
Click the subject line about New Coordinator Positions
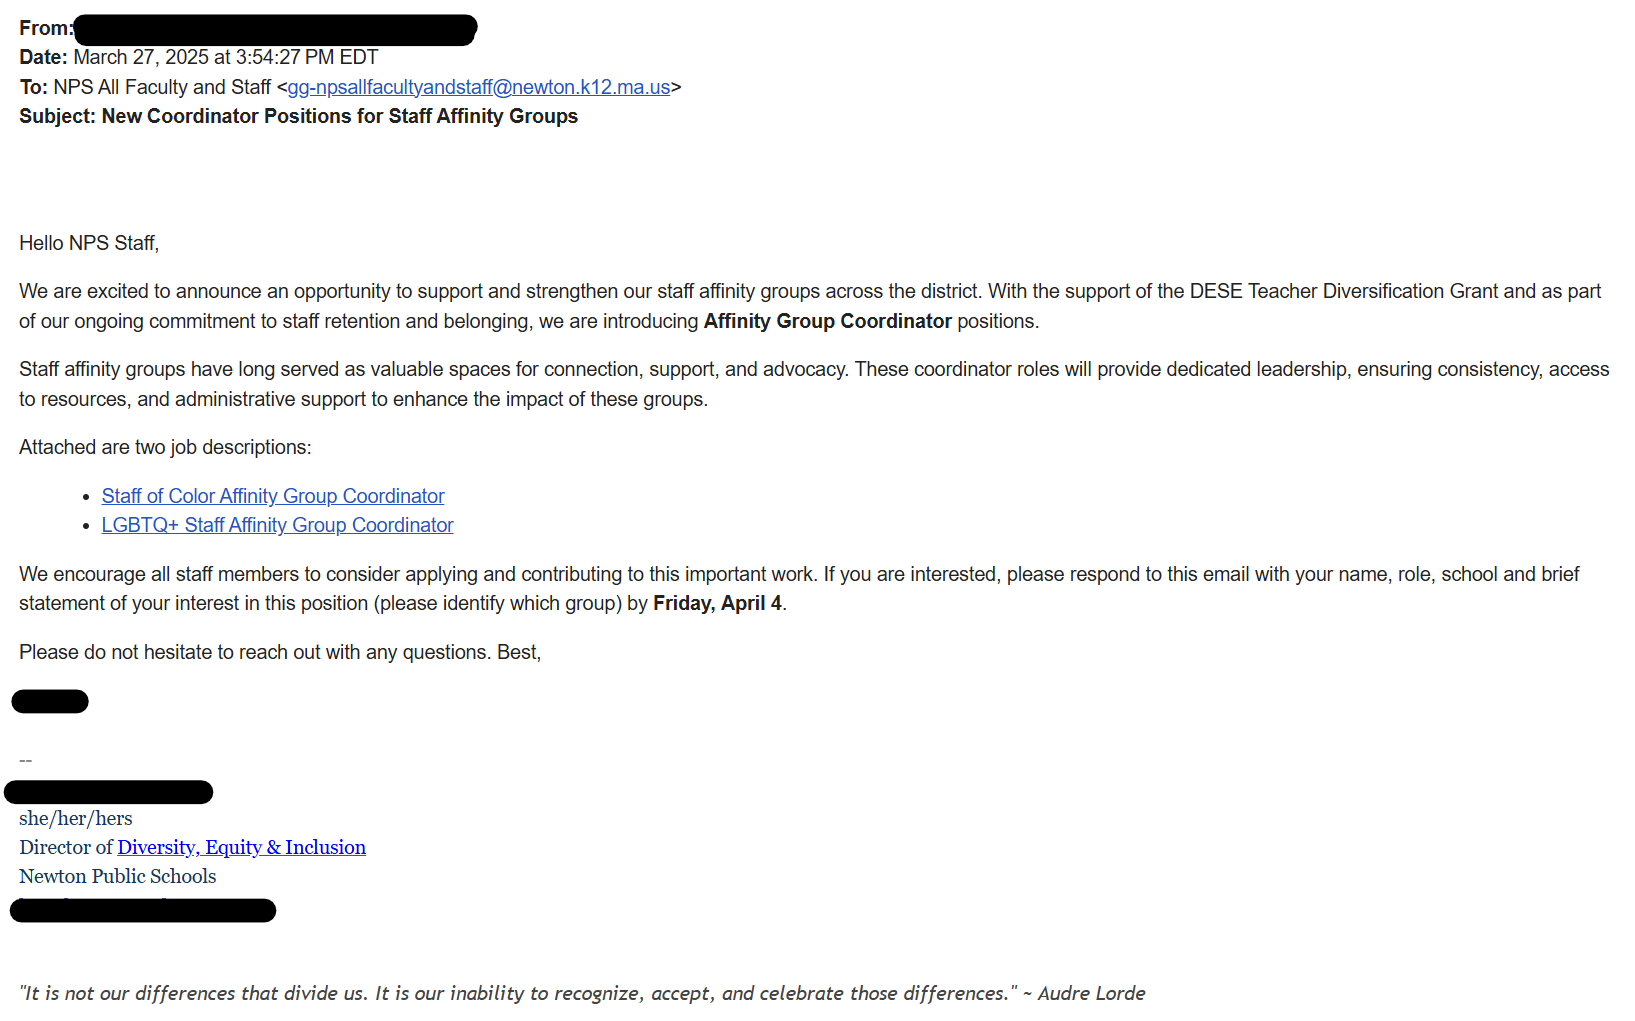coord(298,116)
